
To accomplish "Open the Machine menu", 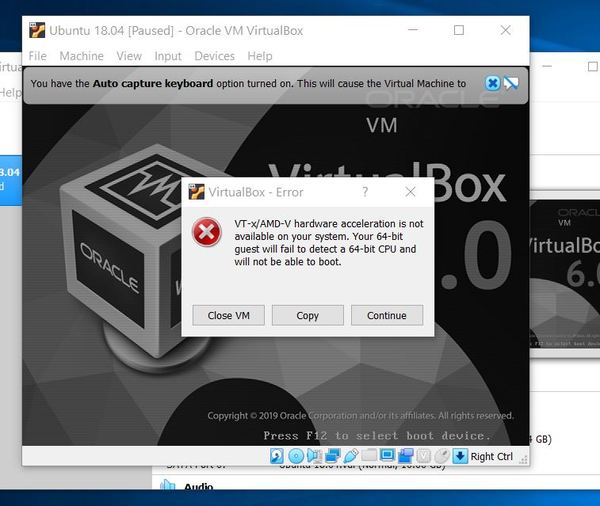I will pos(82,56).
